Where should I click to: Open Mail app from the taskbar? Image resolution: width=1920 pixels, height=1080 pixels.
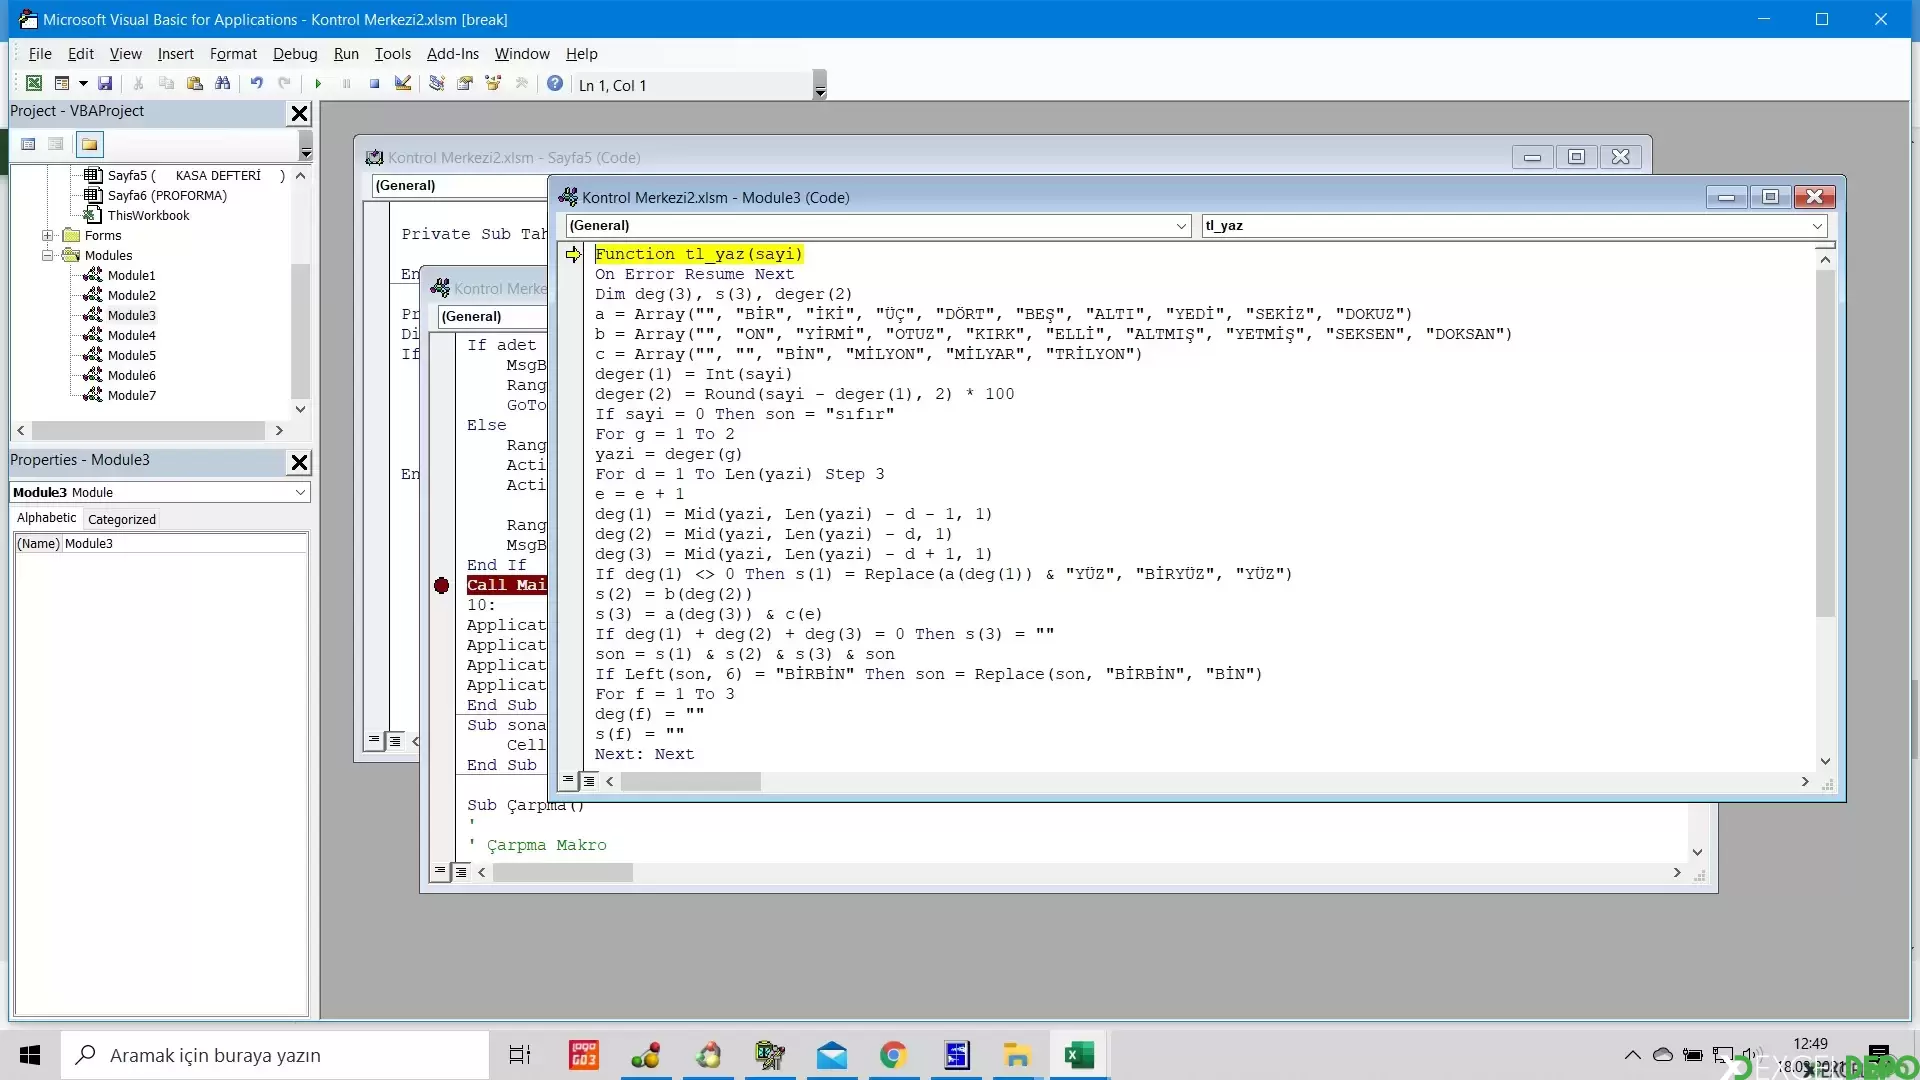[x=831, y=1055]
